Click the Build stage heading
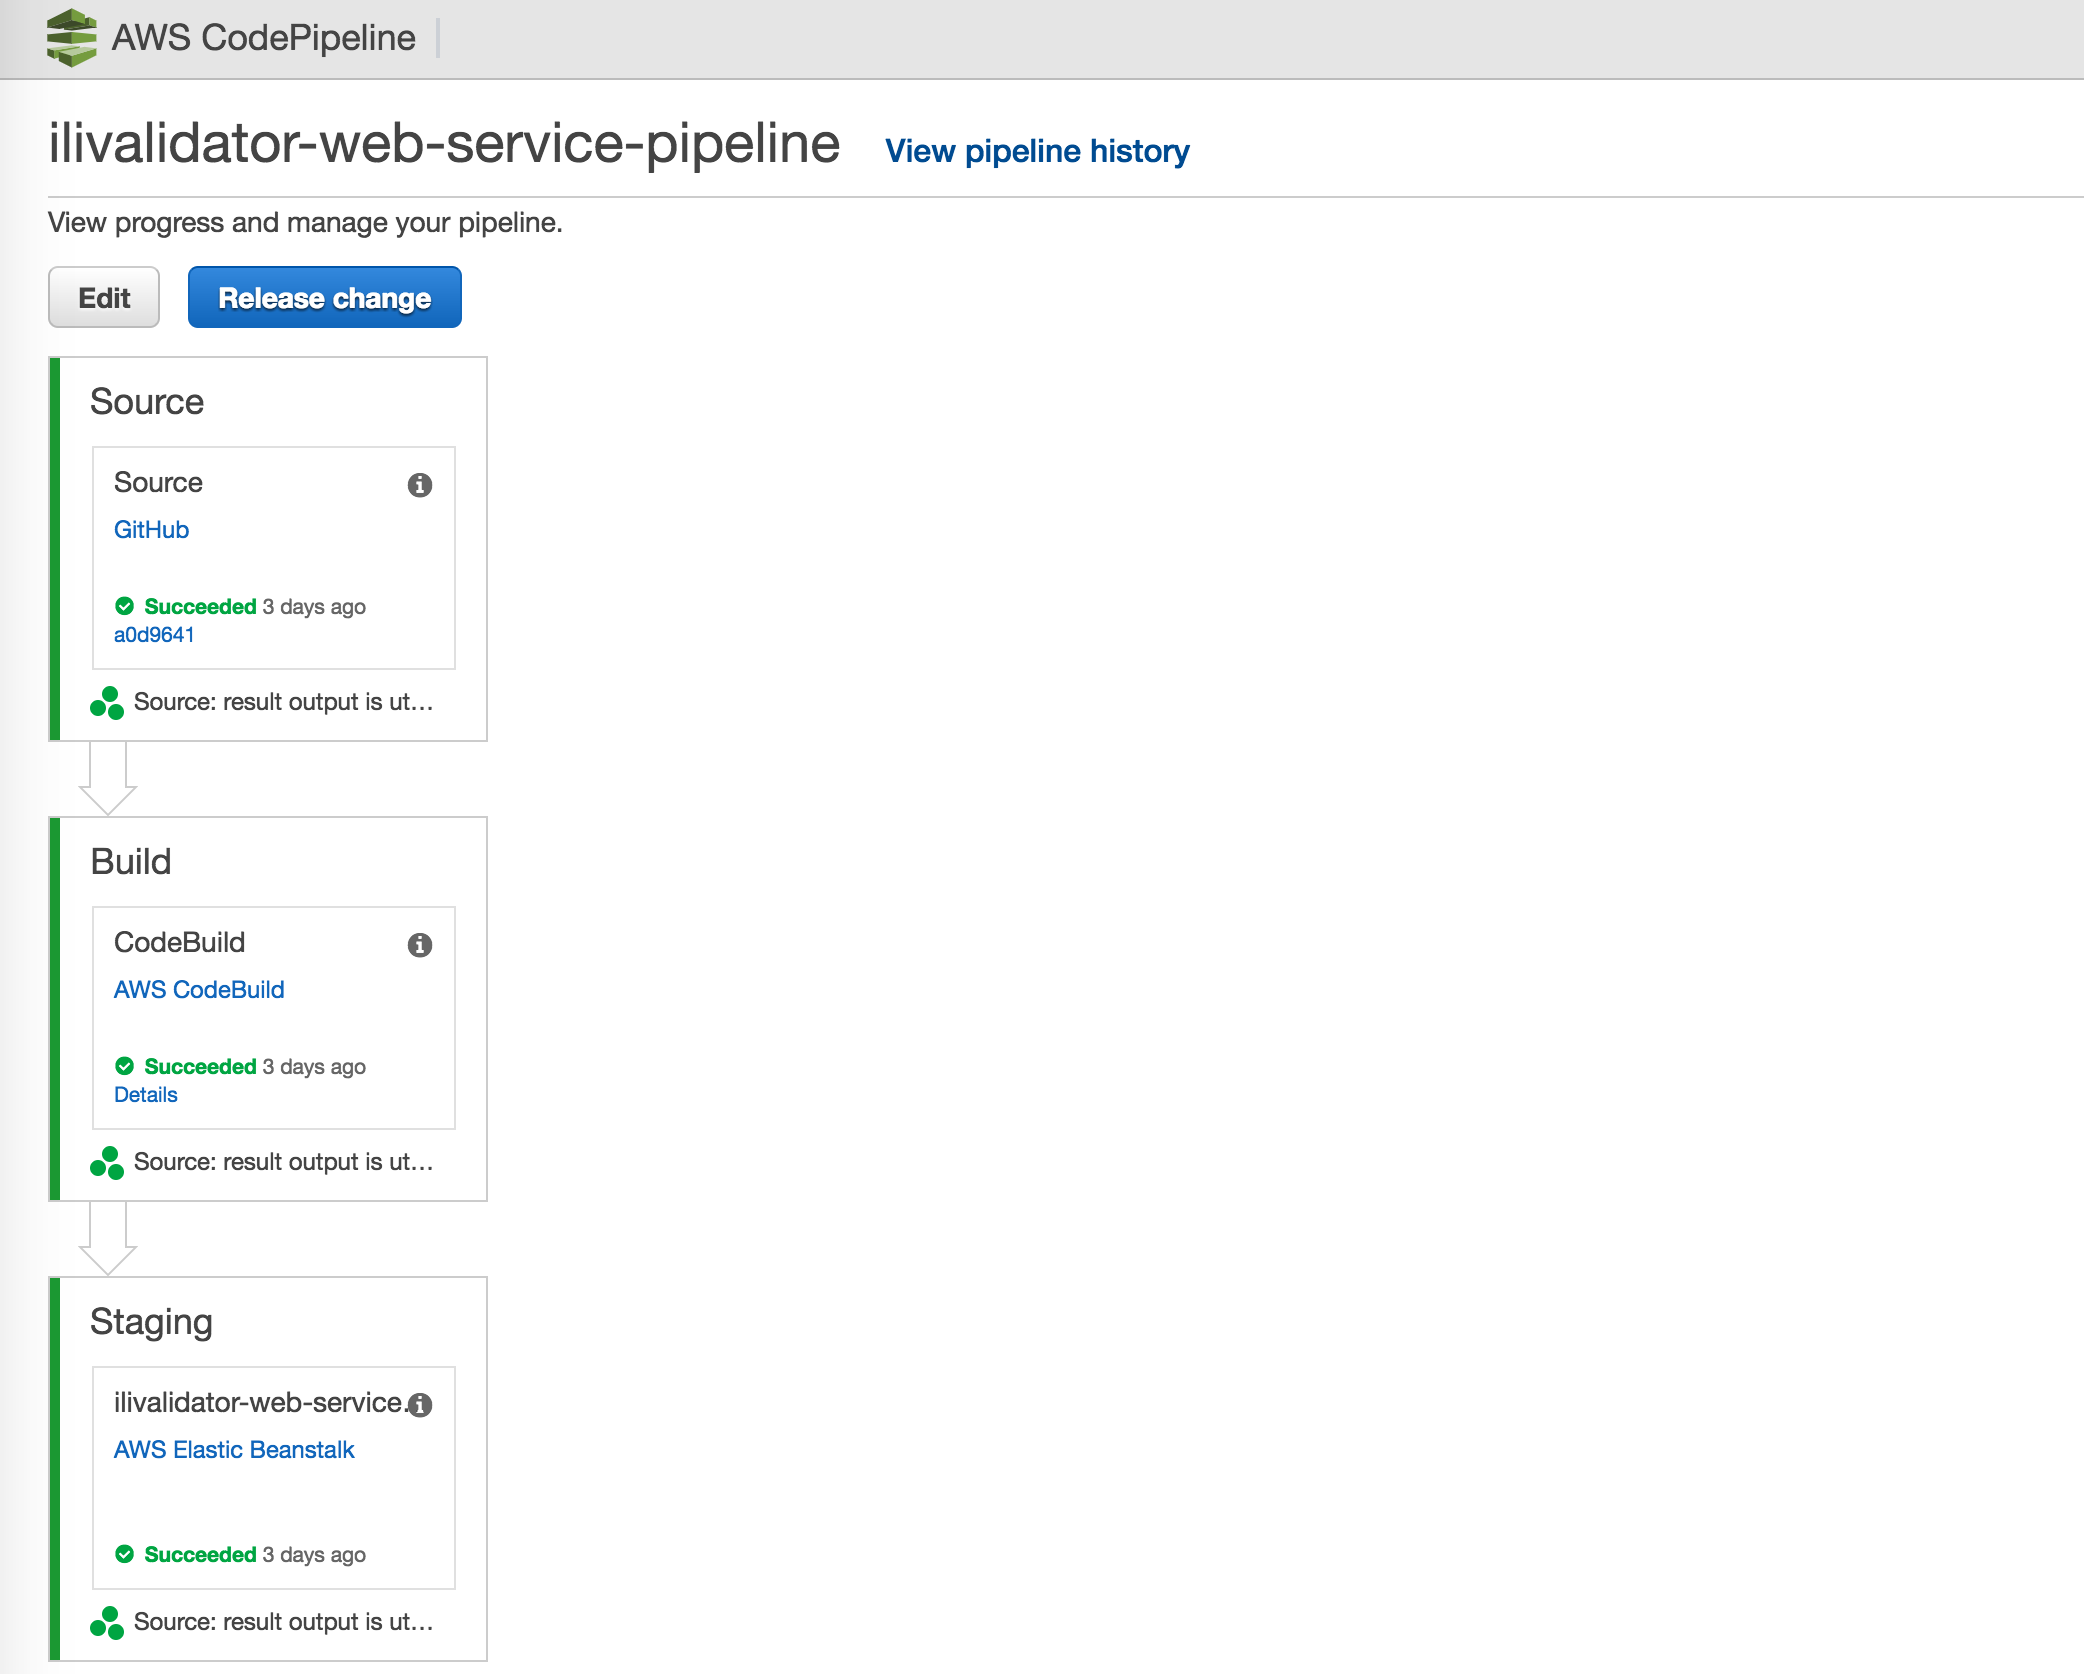Viewport: 2084px width, 1674px height. pyautogui.click(x=131, y=862)
